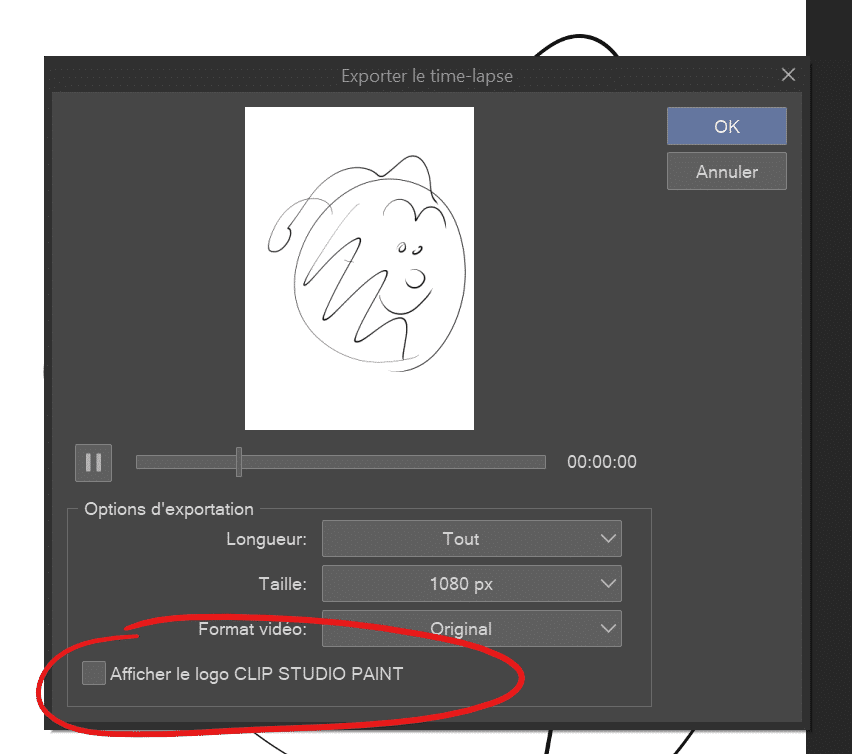Click the Options d'exportation group label

point(169,509)
